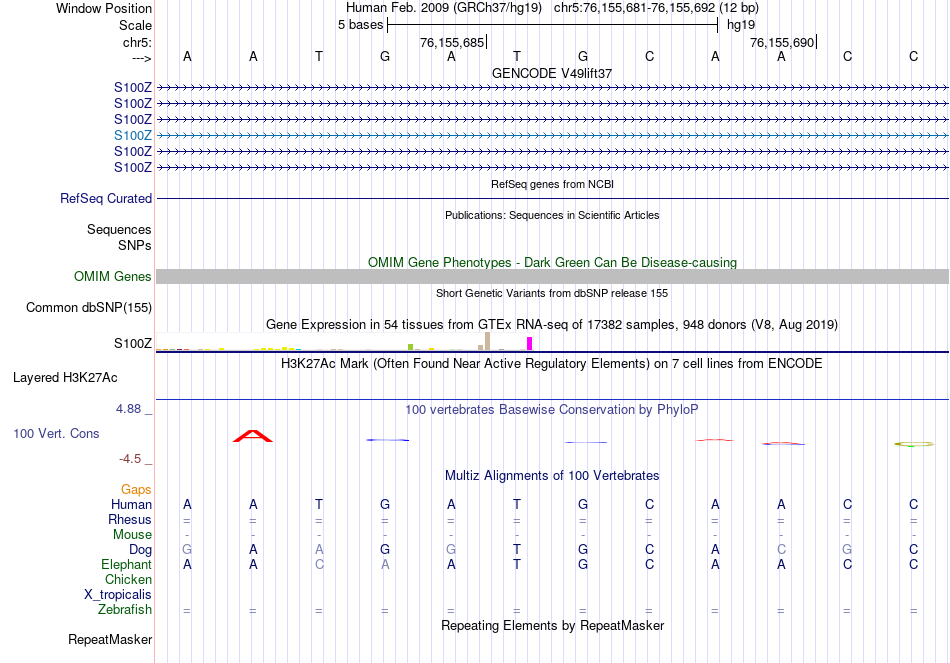Click the Human species label
This screenshot has height=663, width=950.
[x=131, y=504]
